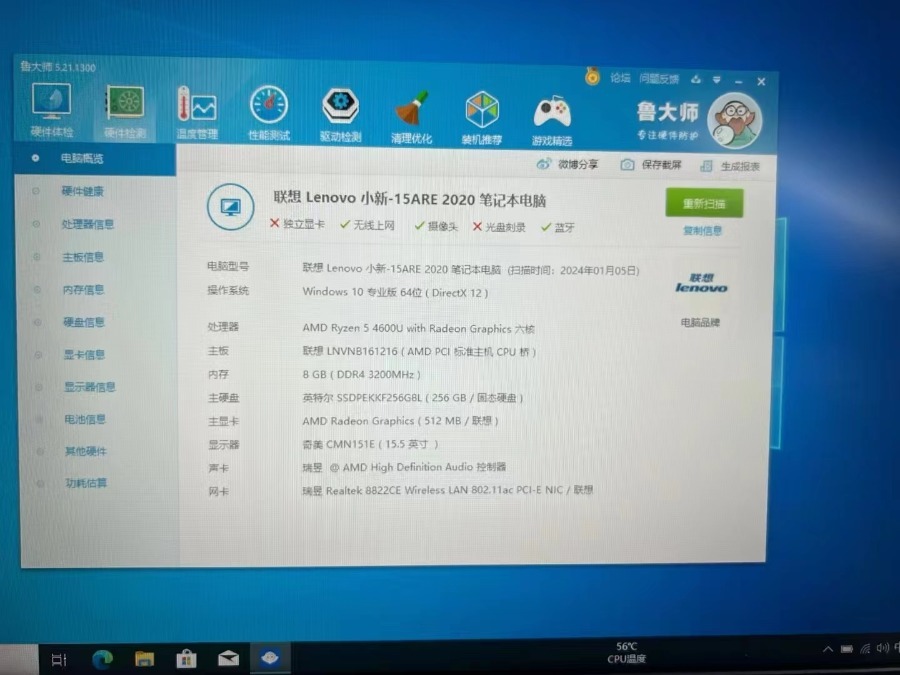Open 装机推荐 cube icon
900x675 pixels.
click(482, 111)
